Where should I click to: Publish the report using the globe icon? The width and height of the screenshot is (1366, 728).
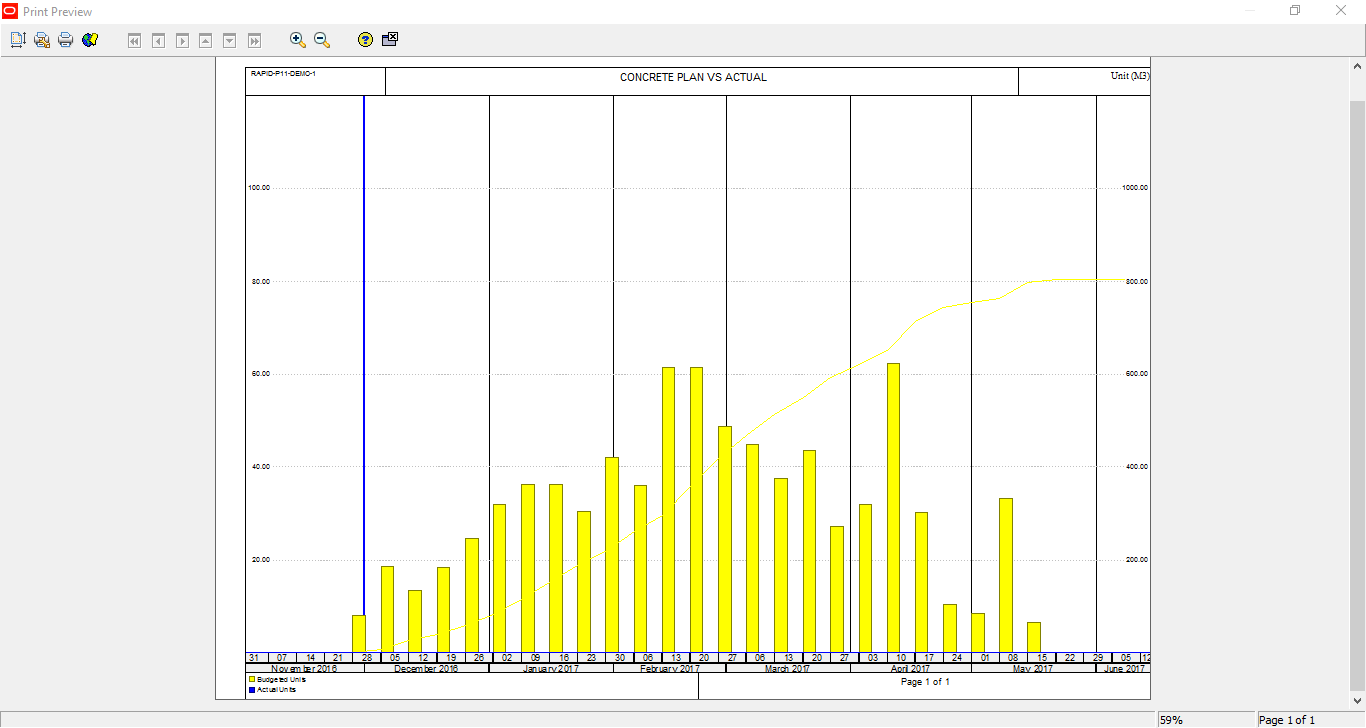[x=90, y=40]
